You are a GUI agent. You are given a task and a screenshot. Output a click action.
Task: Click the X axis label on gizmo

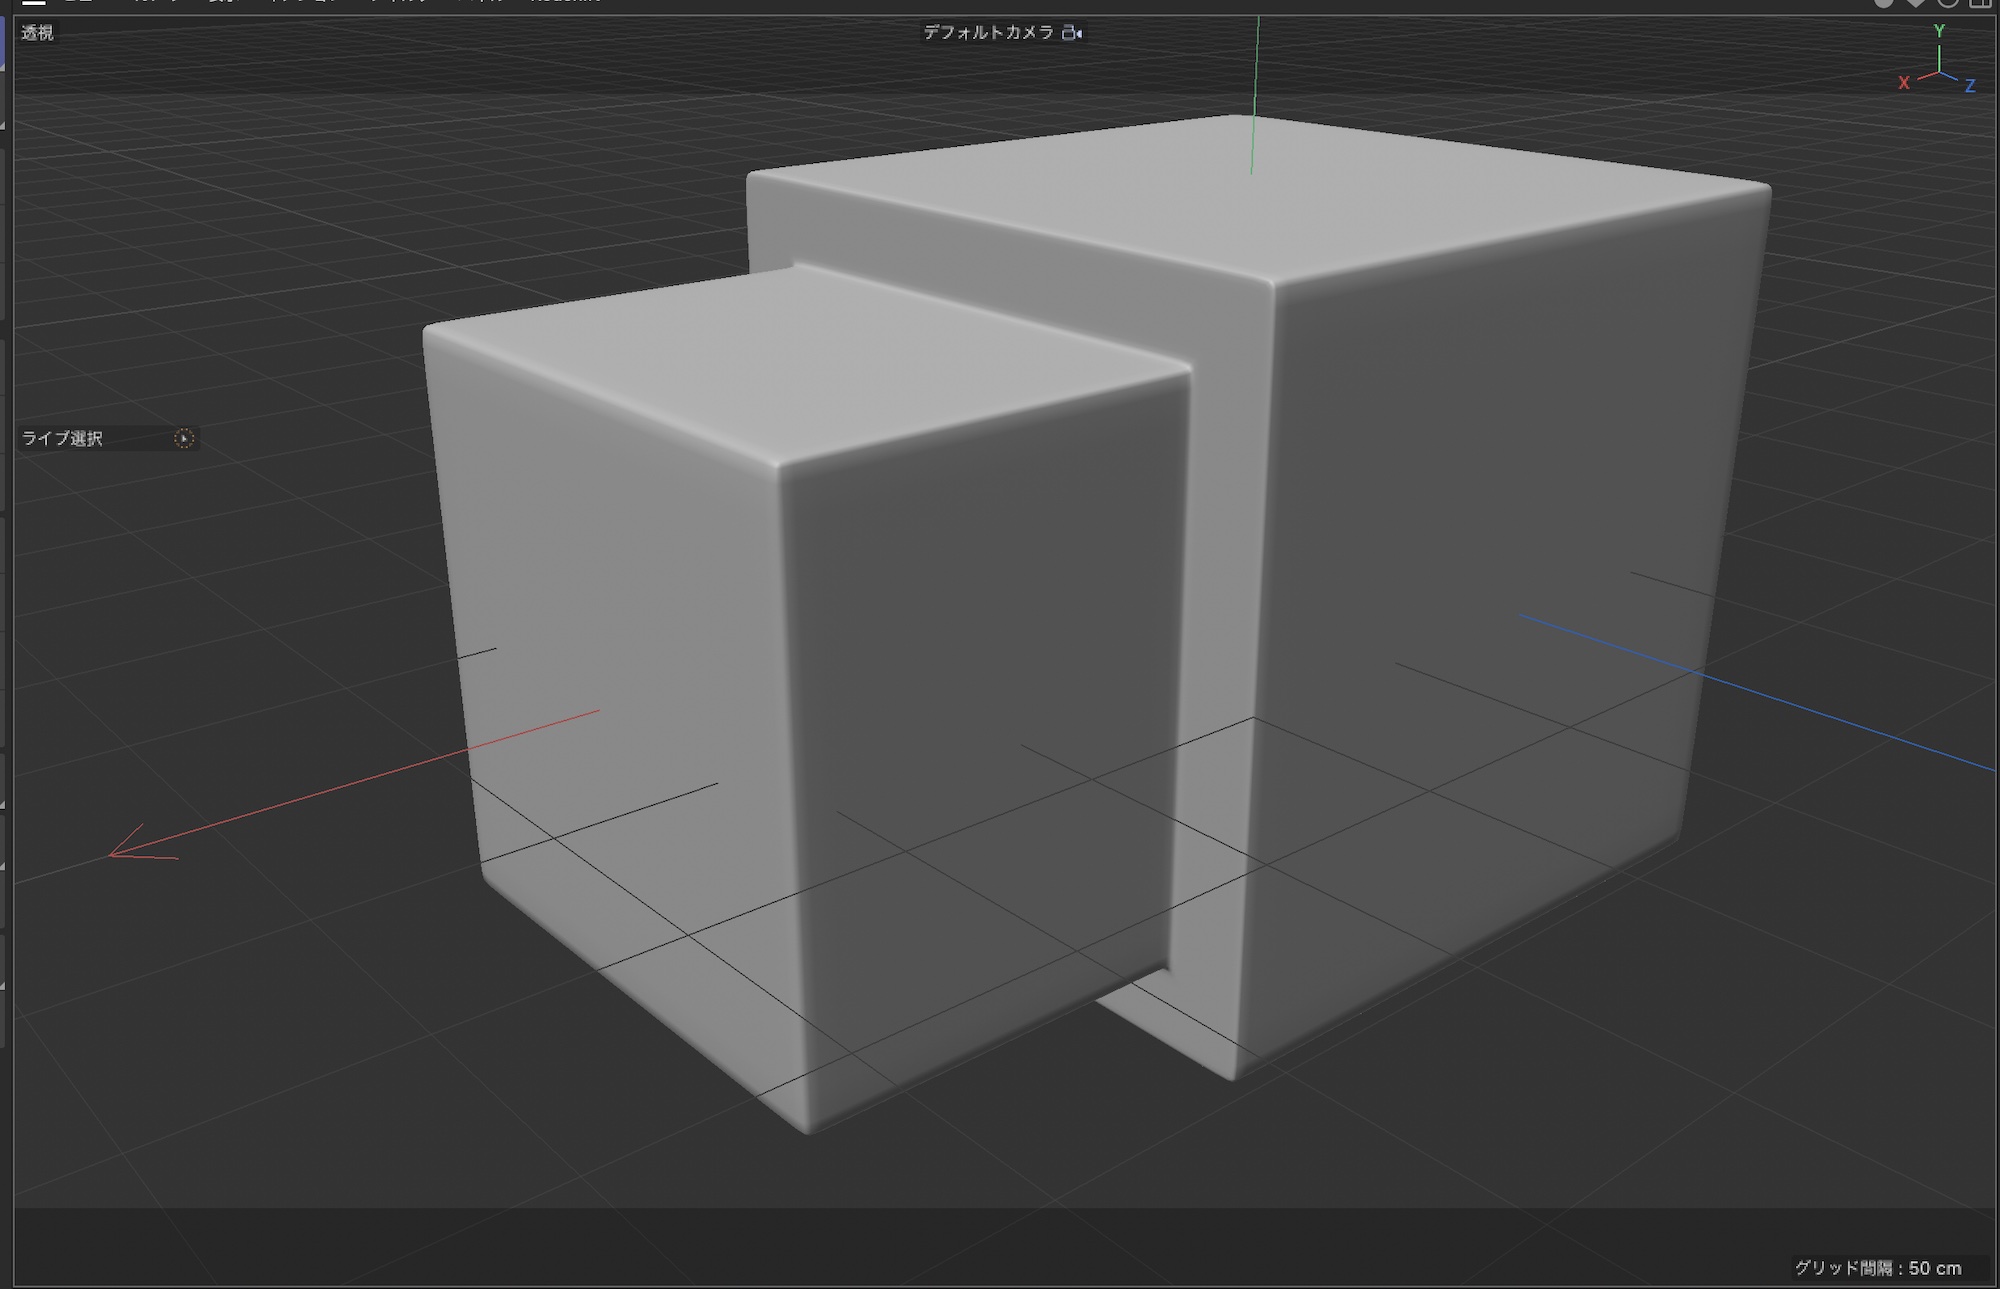[1904, 83]
